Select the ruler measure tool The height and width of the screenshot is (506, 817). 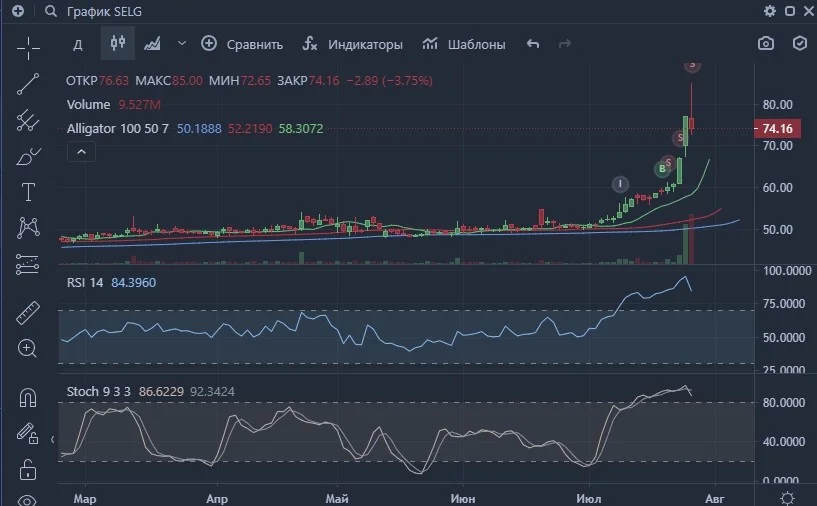(28, 313)
